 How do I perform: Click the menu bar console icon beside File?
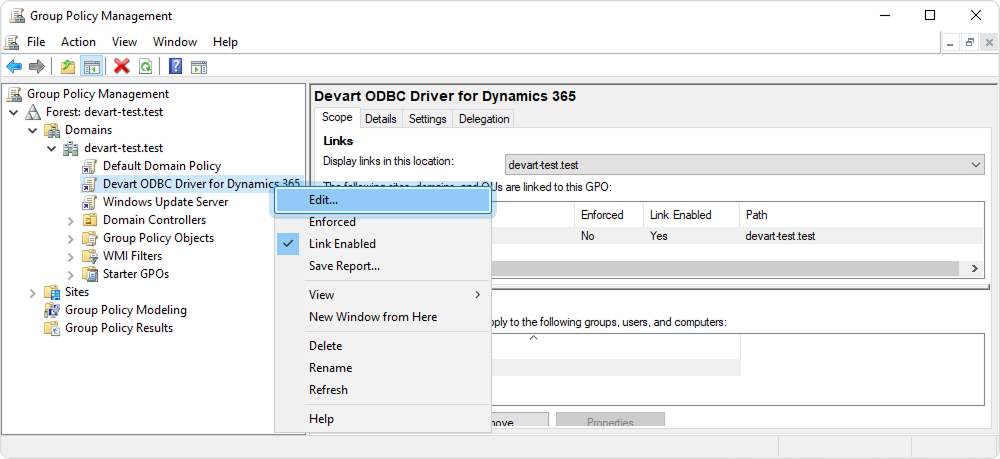coord(12,42)
